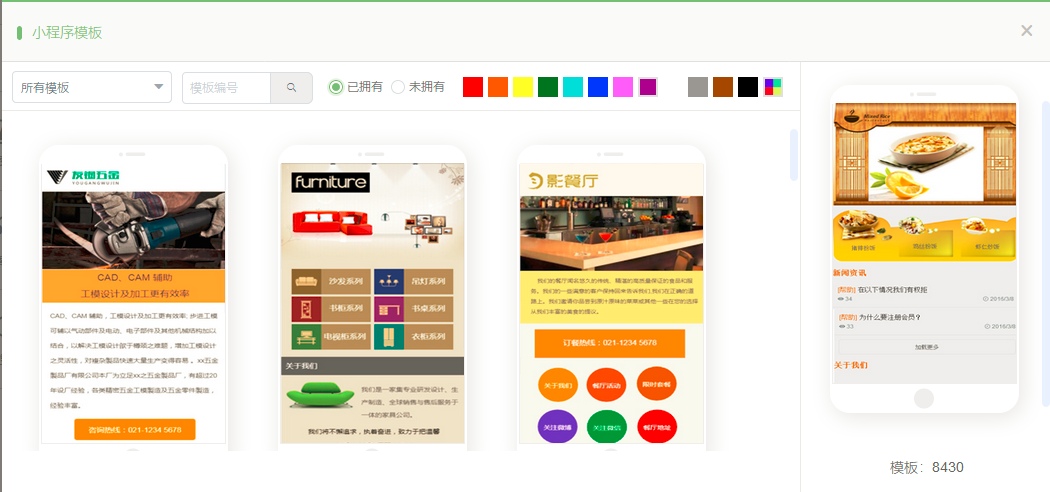Click the 模板编号 search input field

(226, 88)
